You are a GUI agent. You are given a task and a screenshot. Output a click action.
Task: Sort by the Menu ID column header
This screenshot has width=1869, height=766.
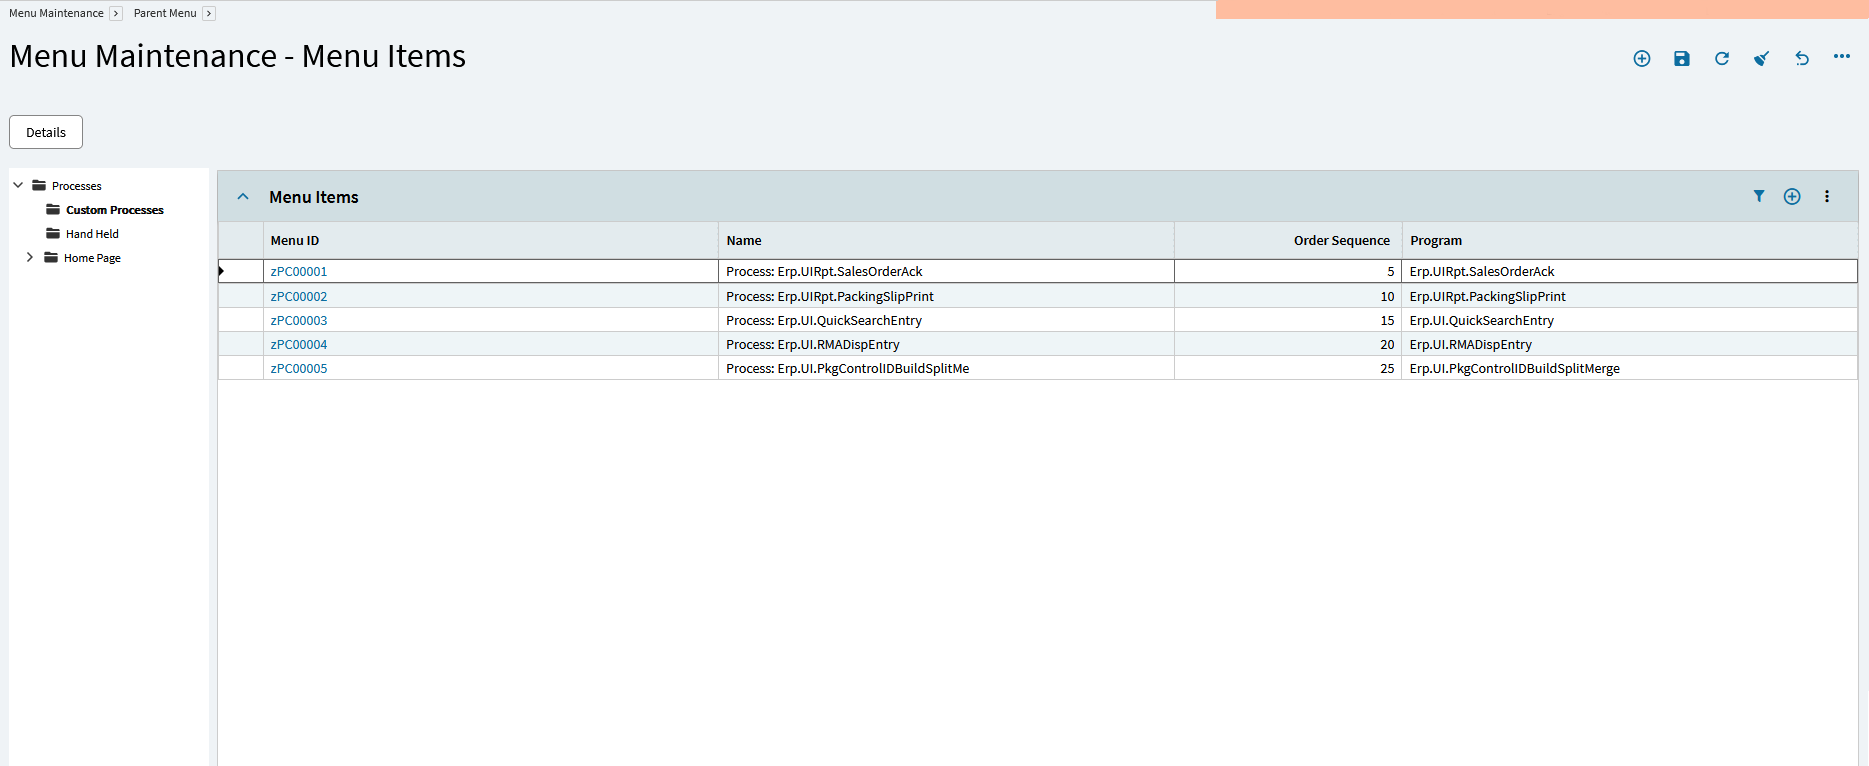pos(490,240)
